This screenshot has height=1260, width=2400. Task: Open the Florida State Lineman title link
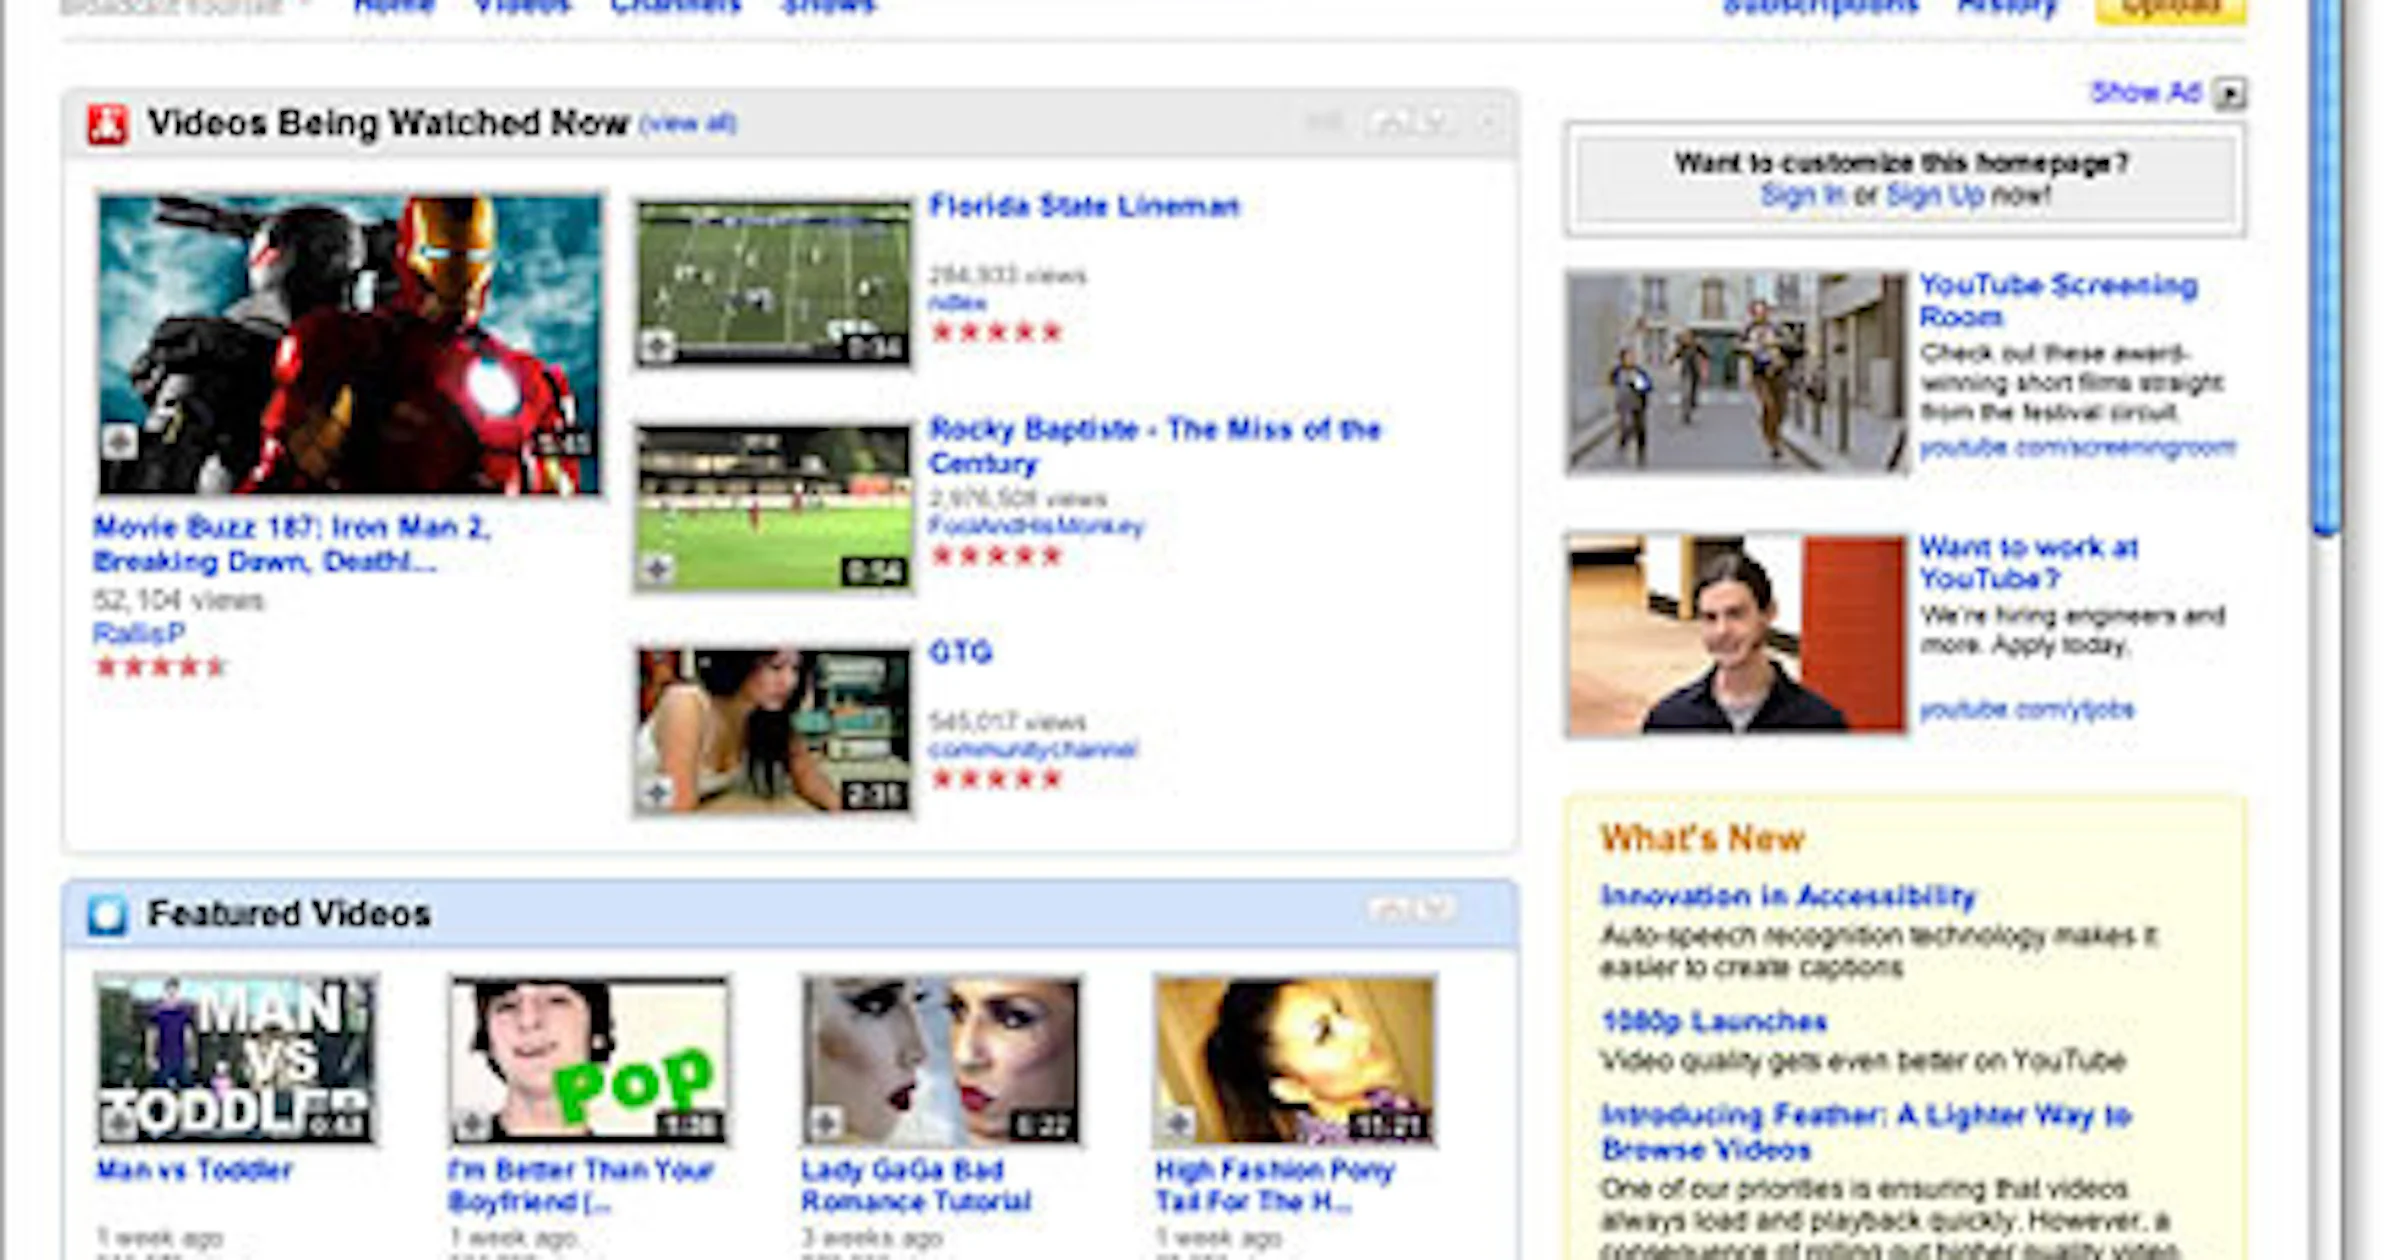tap(1084, 206)
